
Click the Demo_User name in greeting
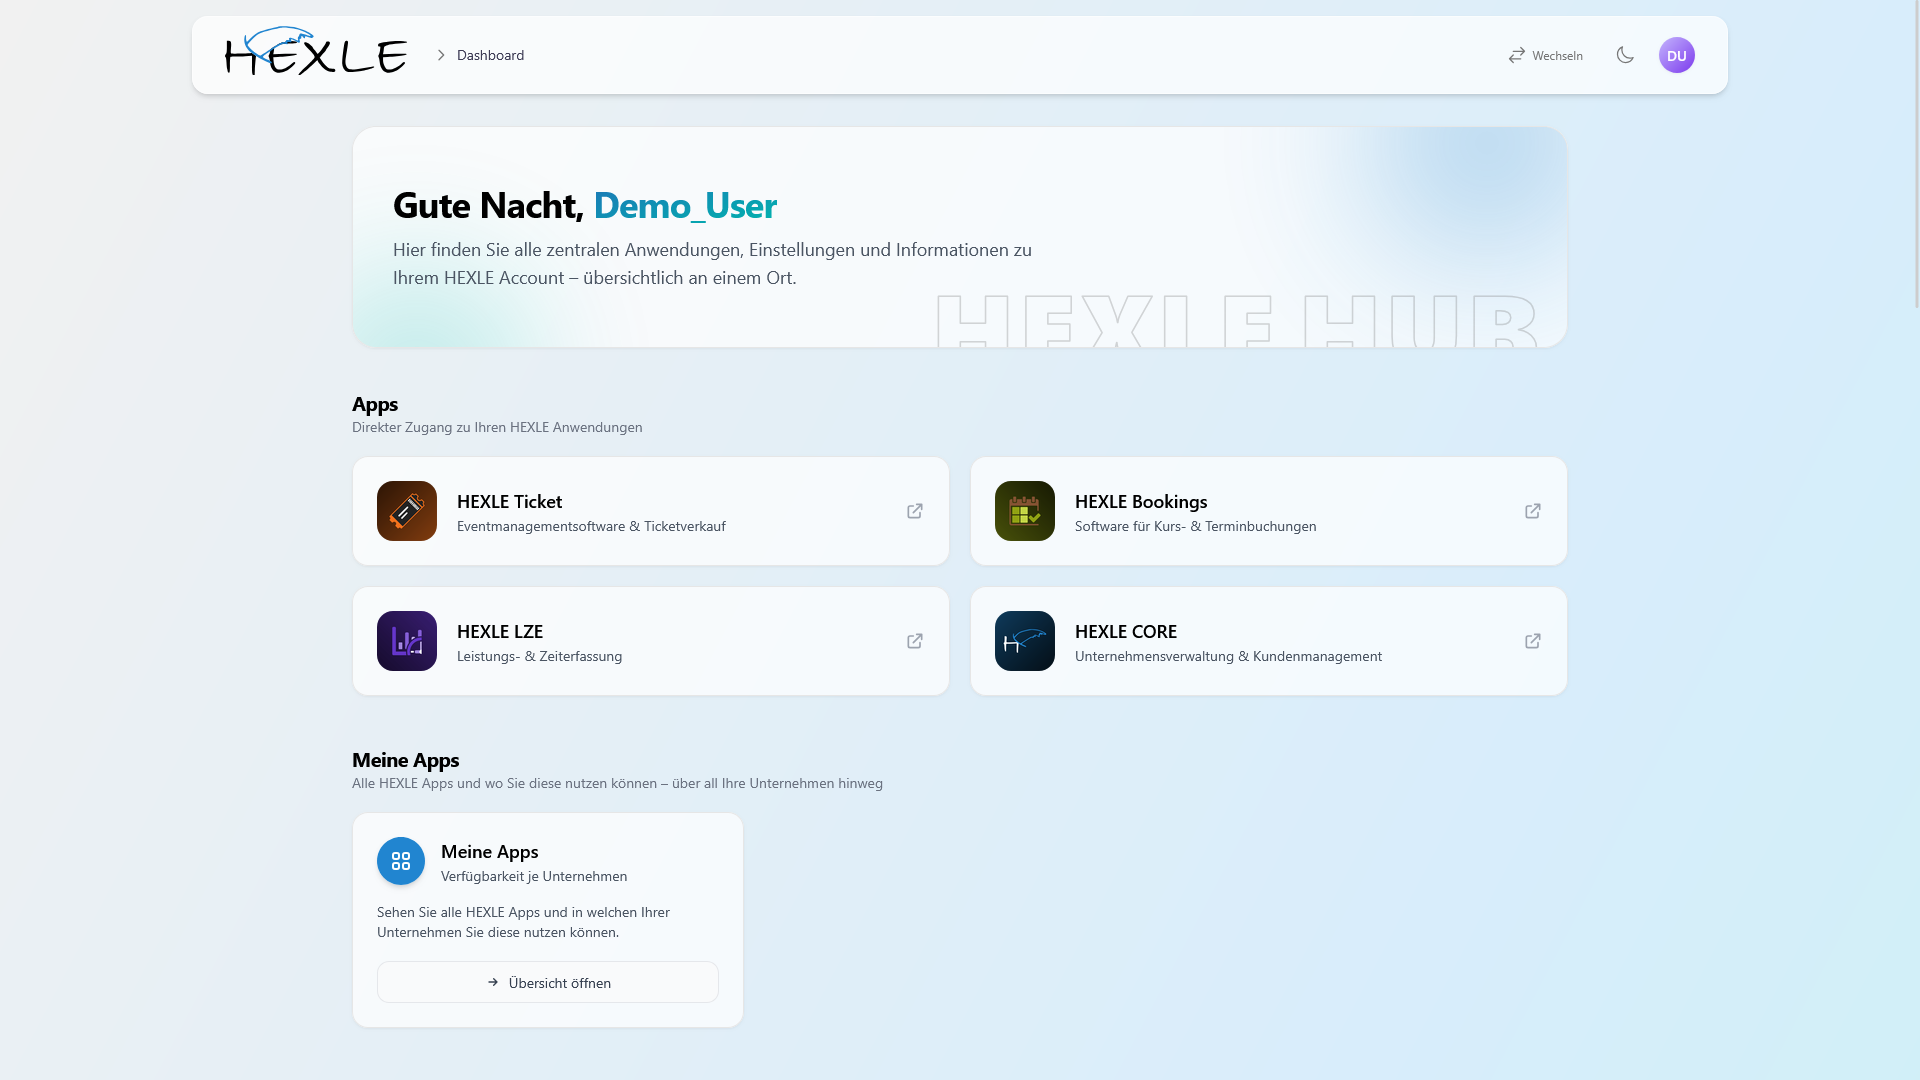(685, 205)
